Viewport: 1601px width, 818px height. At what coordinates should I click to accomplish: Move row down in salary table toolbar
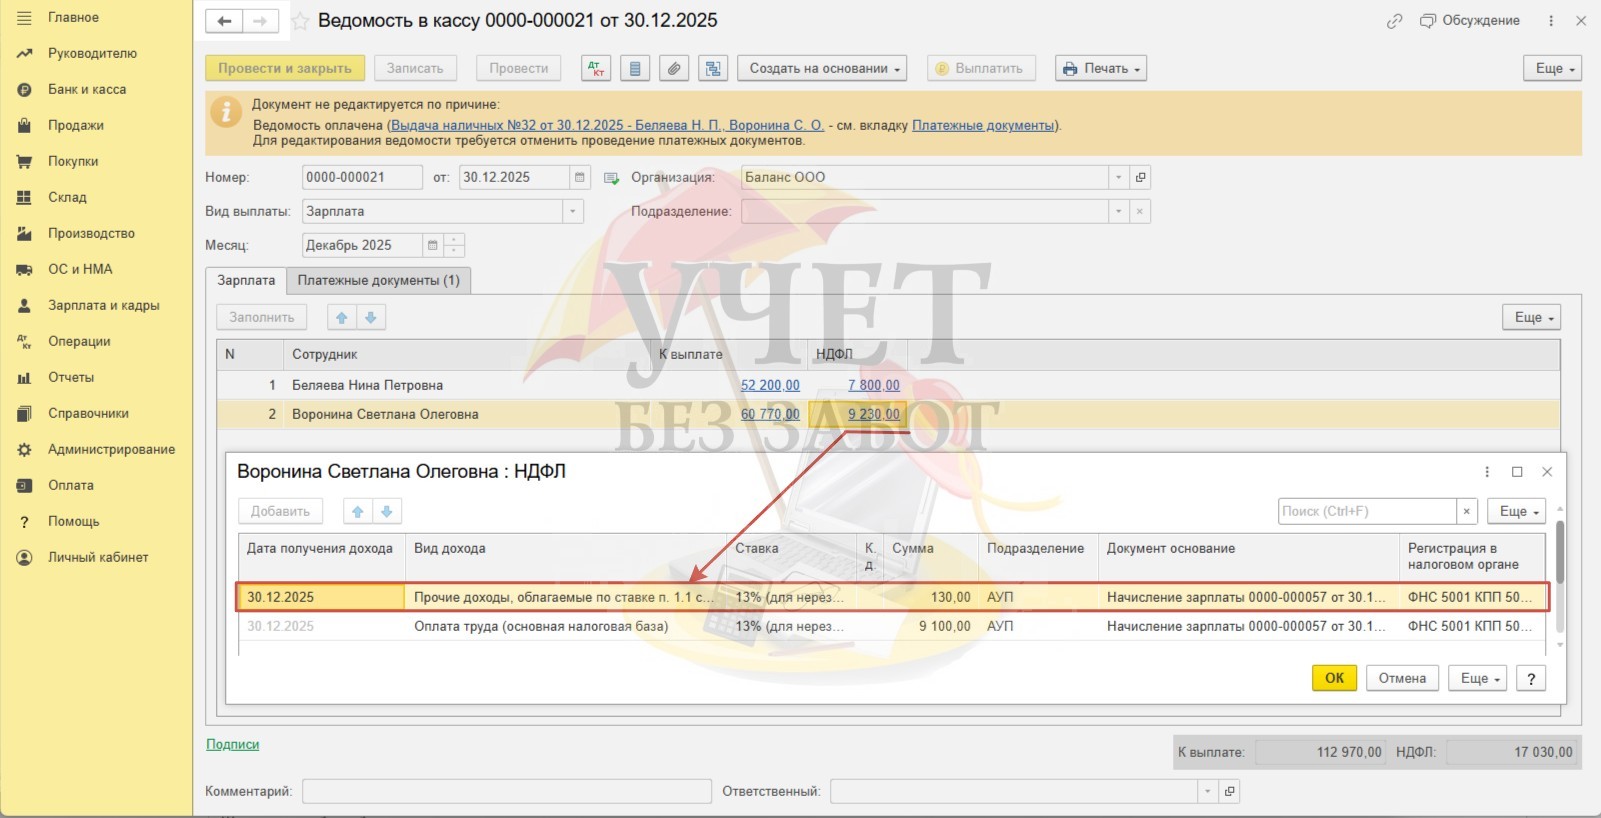click(371, 317)
